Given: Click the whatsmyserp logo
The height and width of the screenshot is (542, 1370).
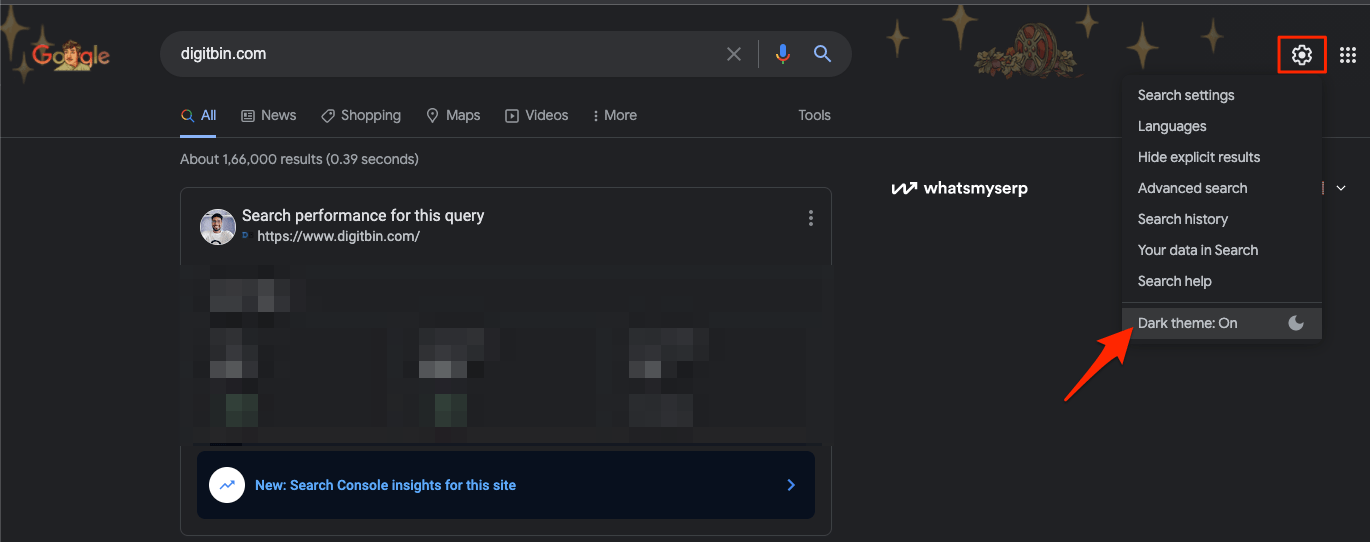Looking at the screenshot, I should [x=959, y=188].
